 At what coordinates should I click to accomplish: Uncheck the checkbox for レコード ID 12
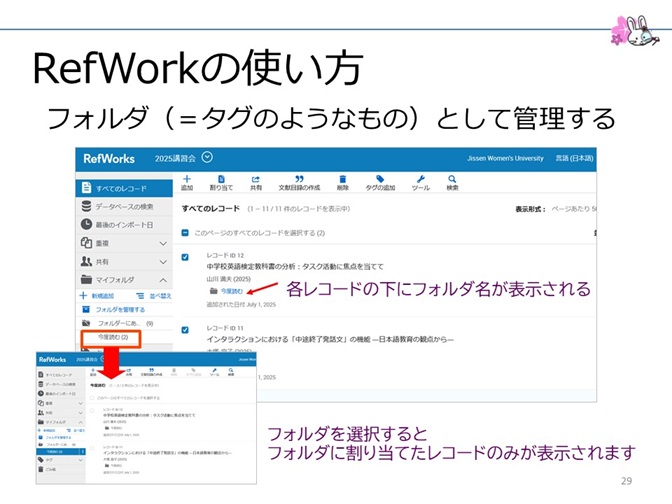[x=186, y=257]
